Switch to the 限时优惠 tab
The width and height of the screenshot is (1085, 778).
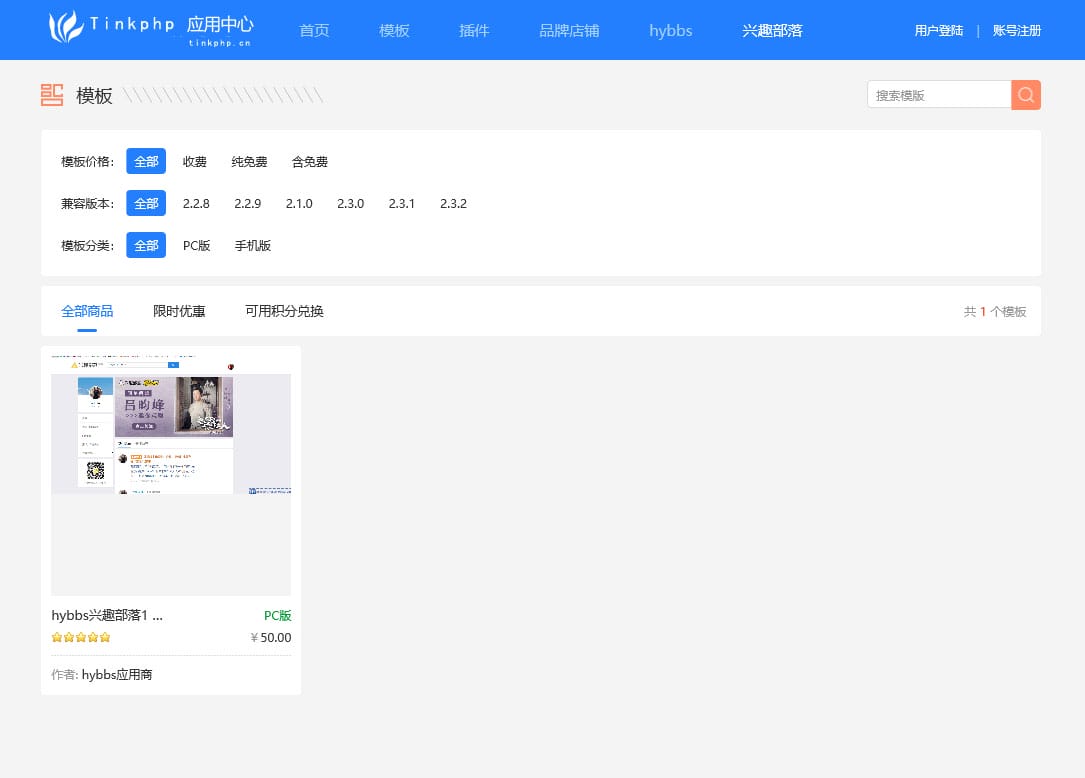tap(179, 311)
